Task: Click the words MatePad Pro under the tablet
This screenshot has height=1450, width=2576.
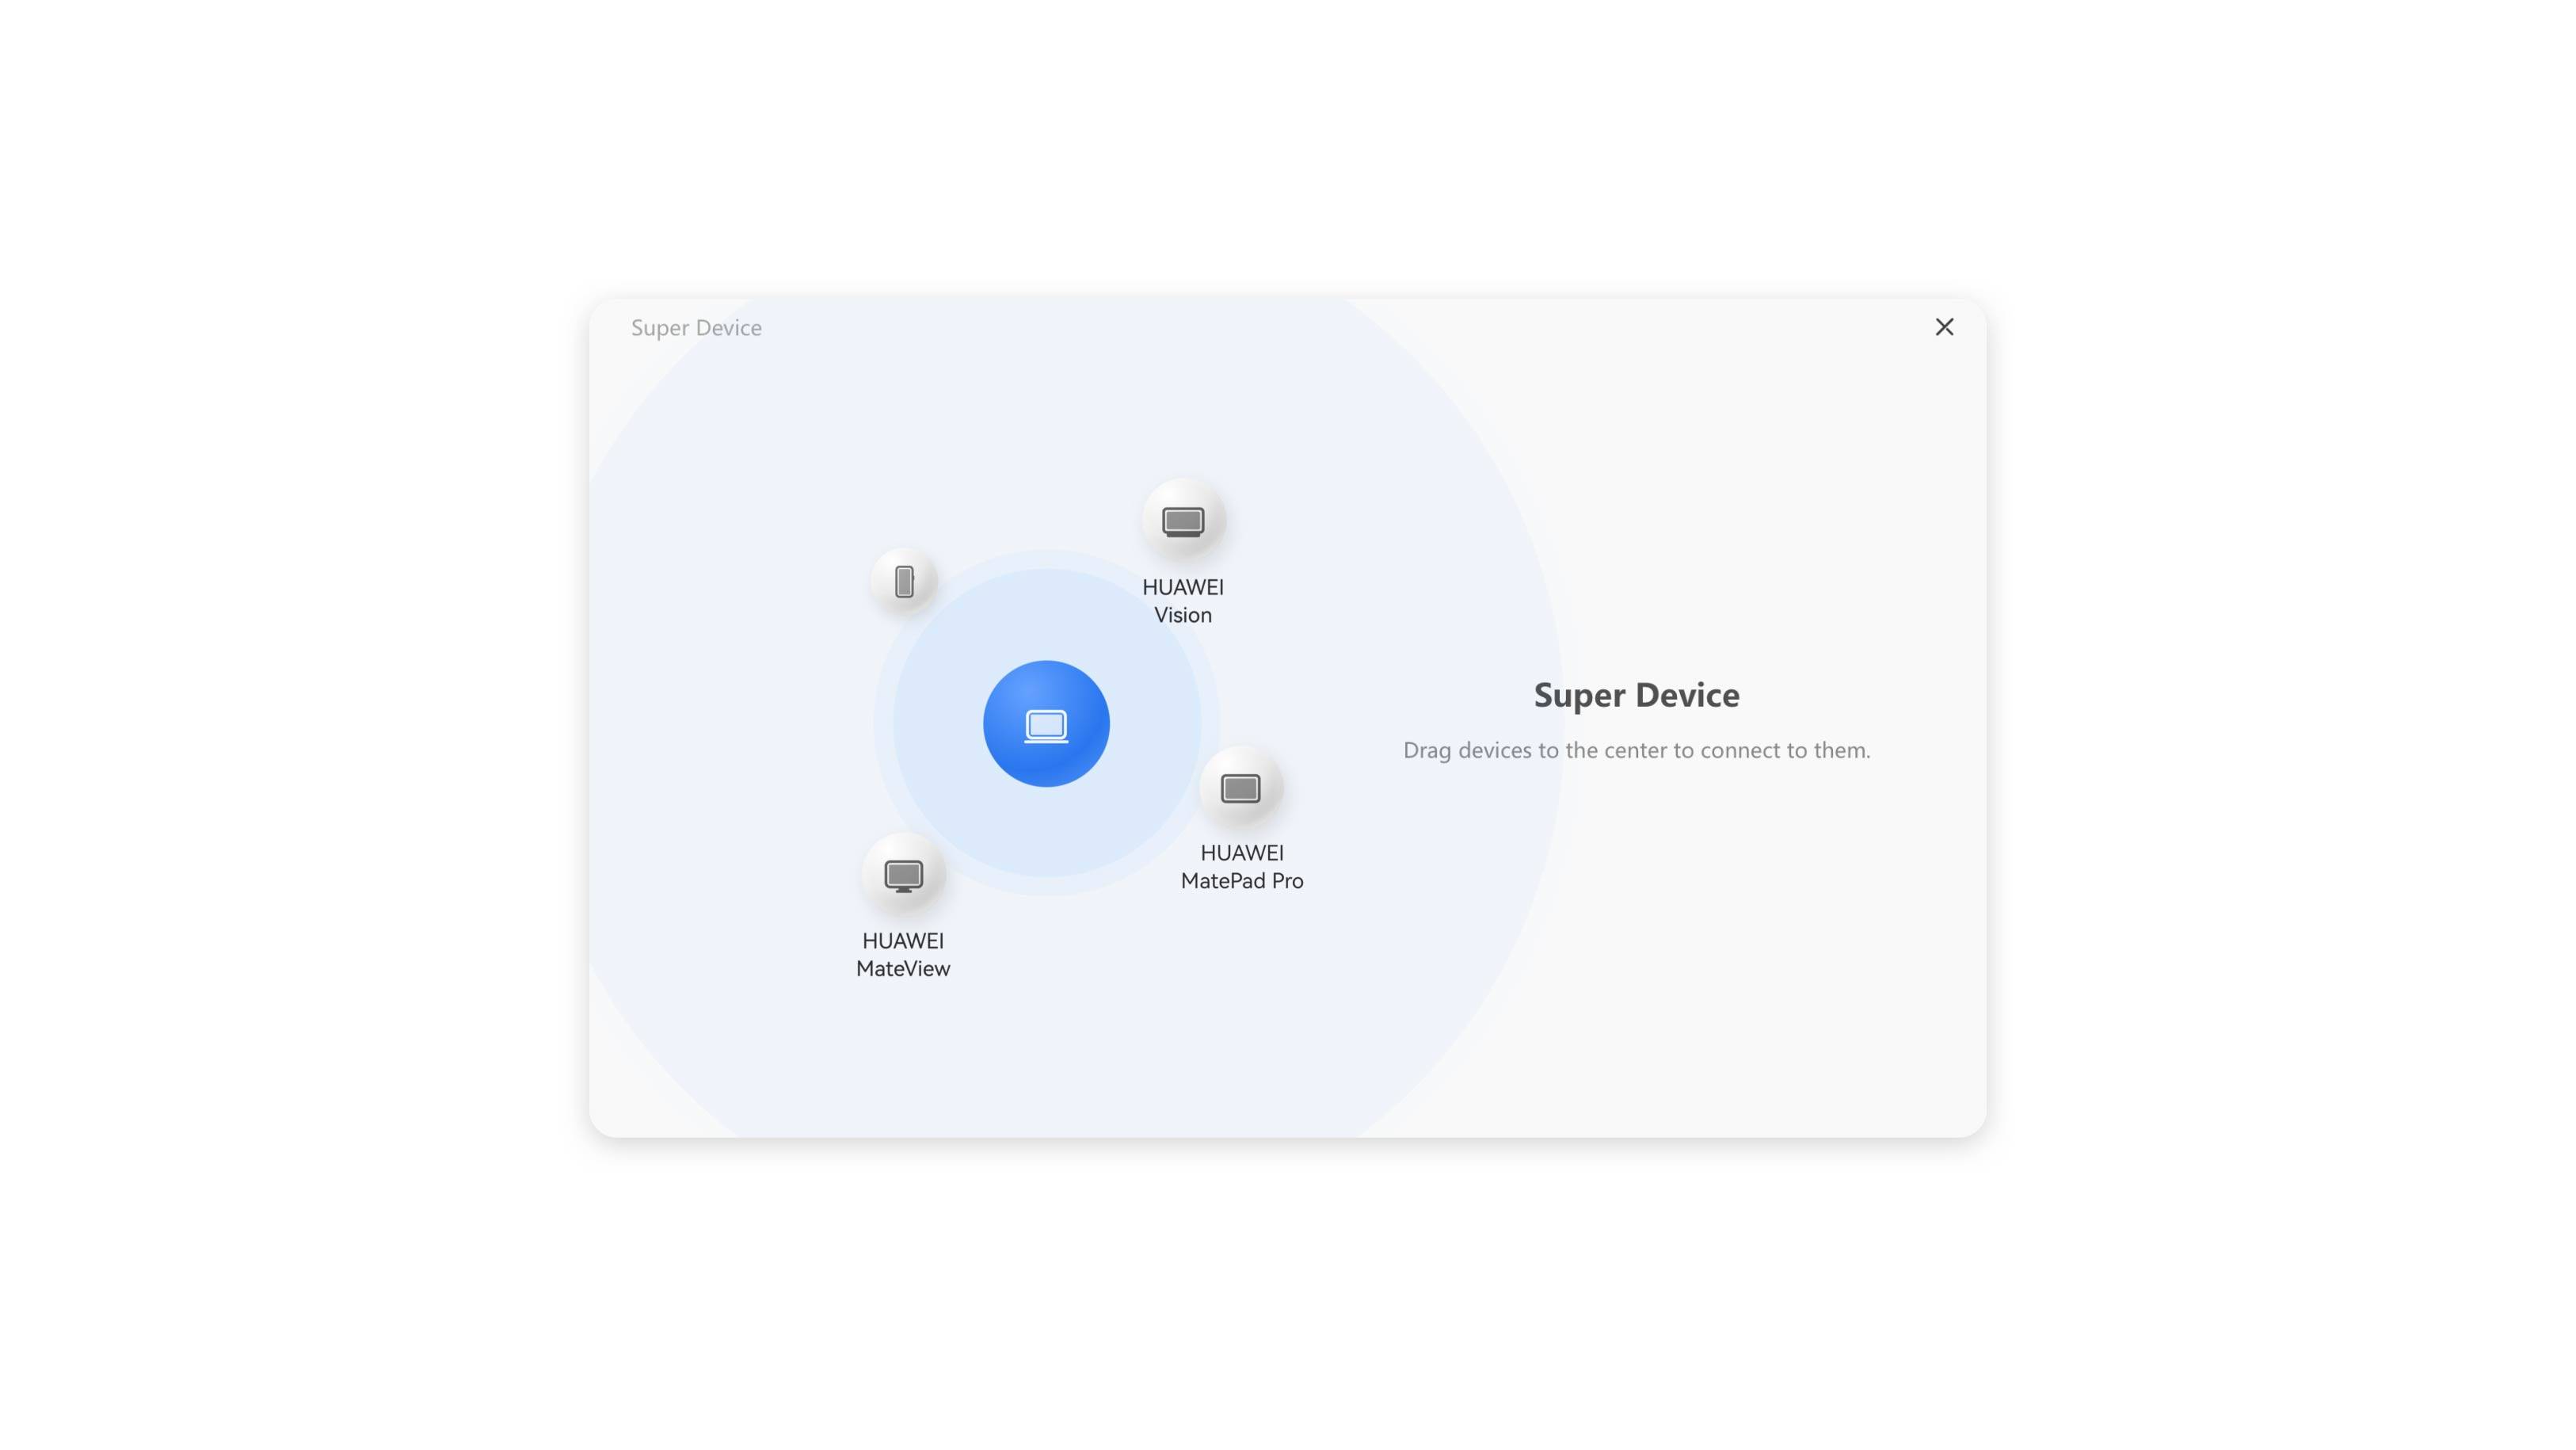Action: coord(1241,881)
